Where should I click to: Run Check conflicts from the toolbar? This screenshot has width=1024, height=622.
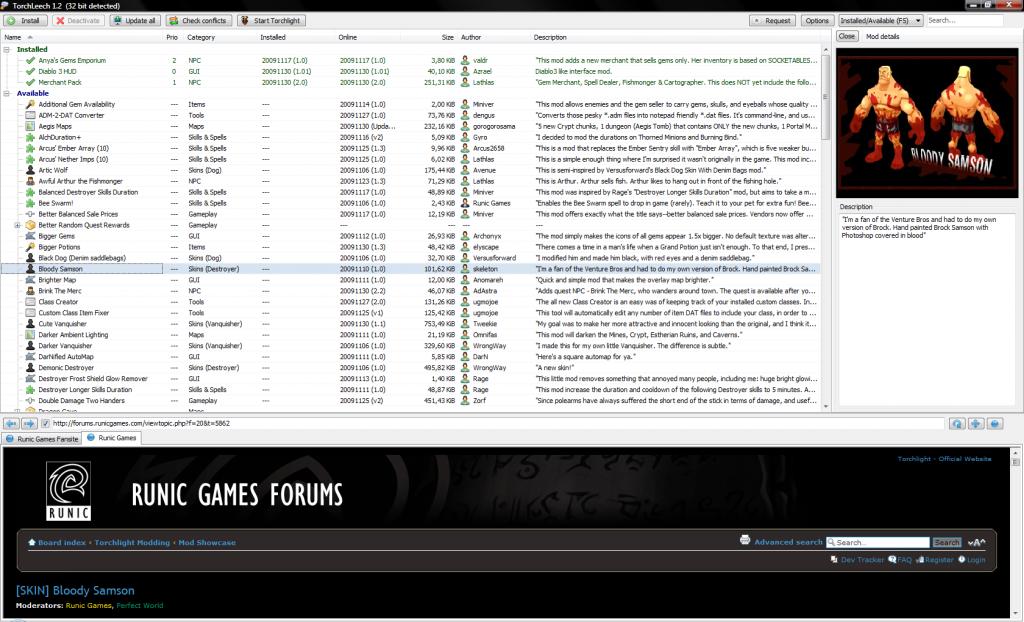[x=198, y=20]
